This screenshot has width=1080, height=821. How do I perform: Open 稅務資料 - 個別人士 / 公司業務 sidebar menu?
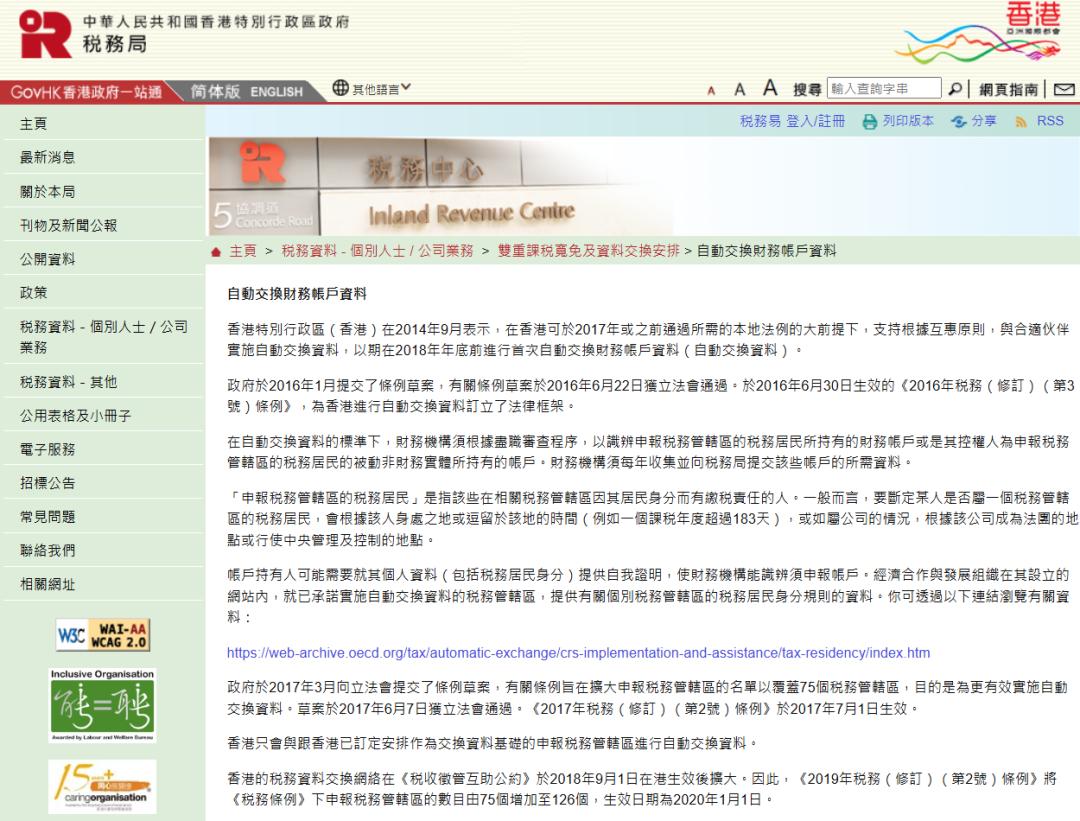pyautogui.click(x=104, y=337)
